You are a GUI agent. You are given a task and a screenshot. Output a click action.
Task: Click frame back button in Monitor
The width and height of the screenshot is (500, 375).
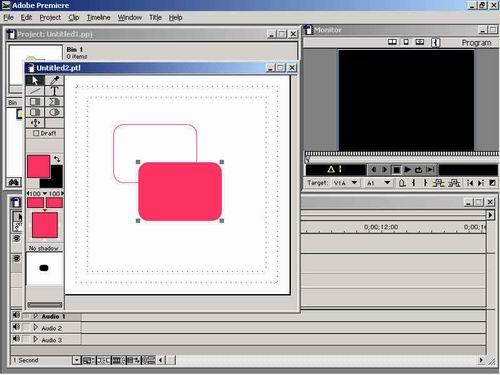pos(373,170)
